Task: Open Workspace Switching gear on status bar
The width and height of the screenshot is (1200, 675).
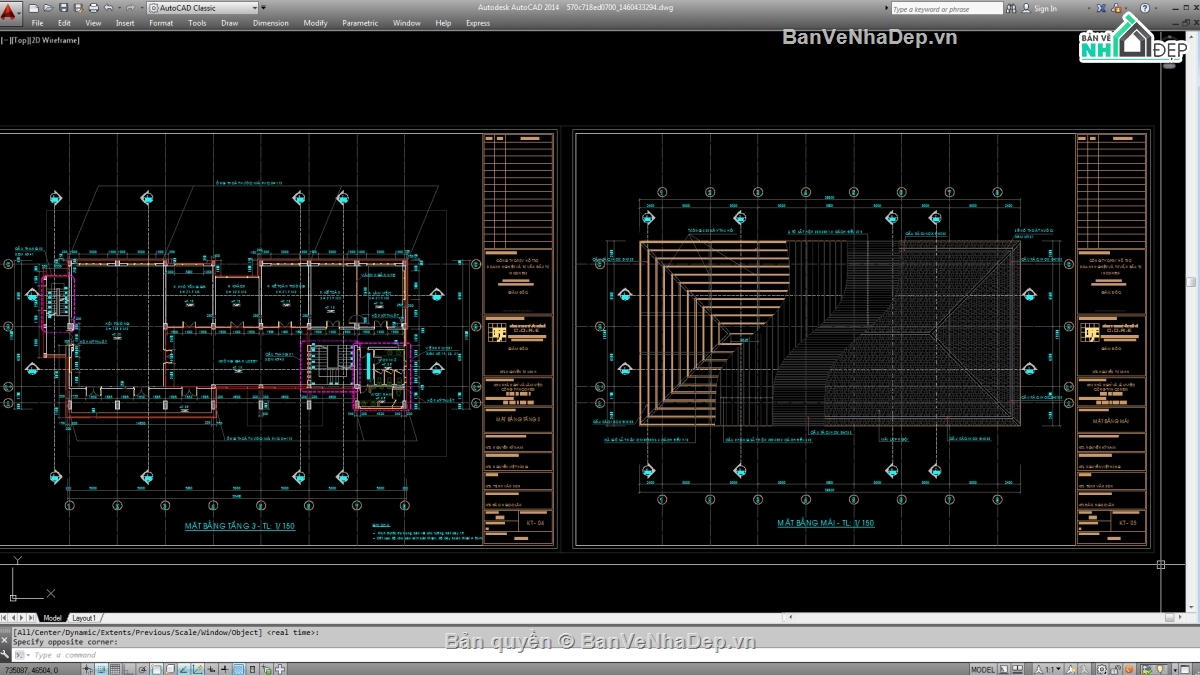Action: 1102,668
